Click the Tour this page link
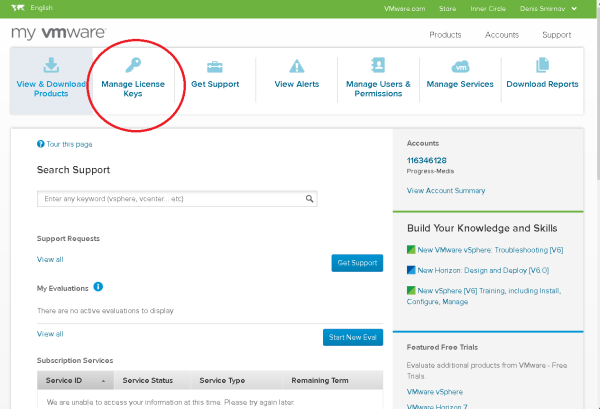 (x=69, y=144)
